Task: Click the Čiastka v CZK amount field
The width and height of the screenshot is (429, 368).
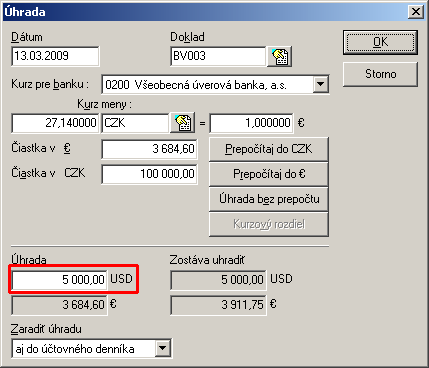Action: click(x=149, y=174)
